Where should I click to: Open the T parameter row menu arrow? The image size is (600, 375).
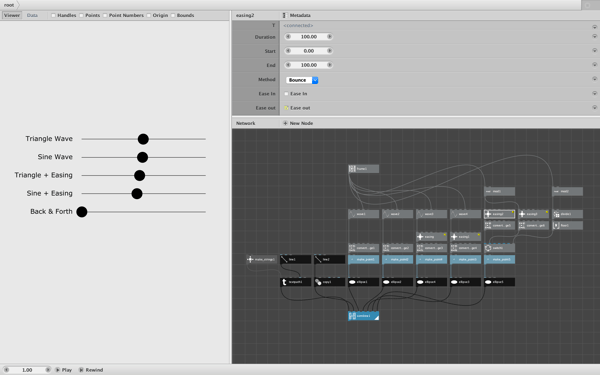tap(595, 27)
